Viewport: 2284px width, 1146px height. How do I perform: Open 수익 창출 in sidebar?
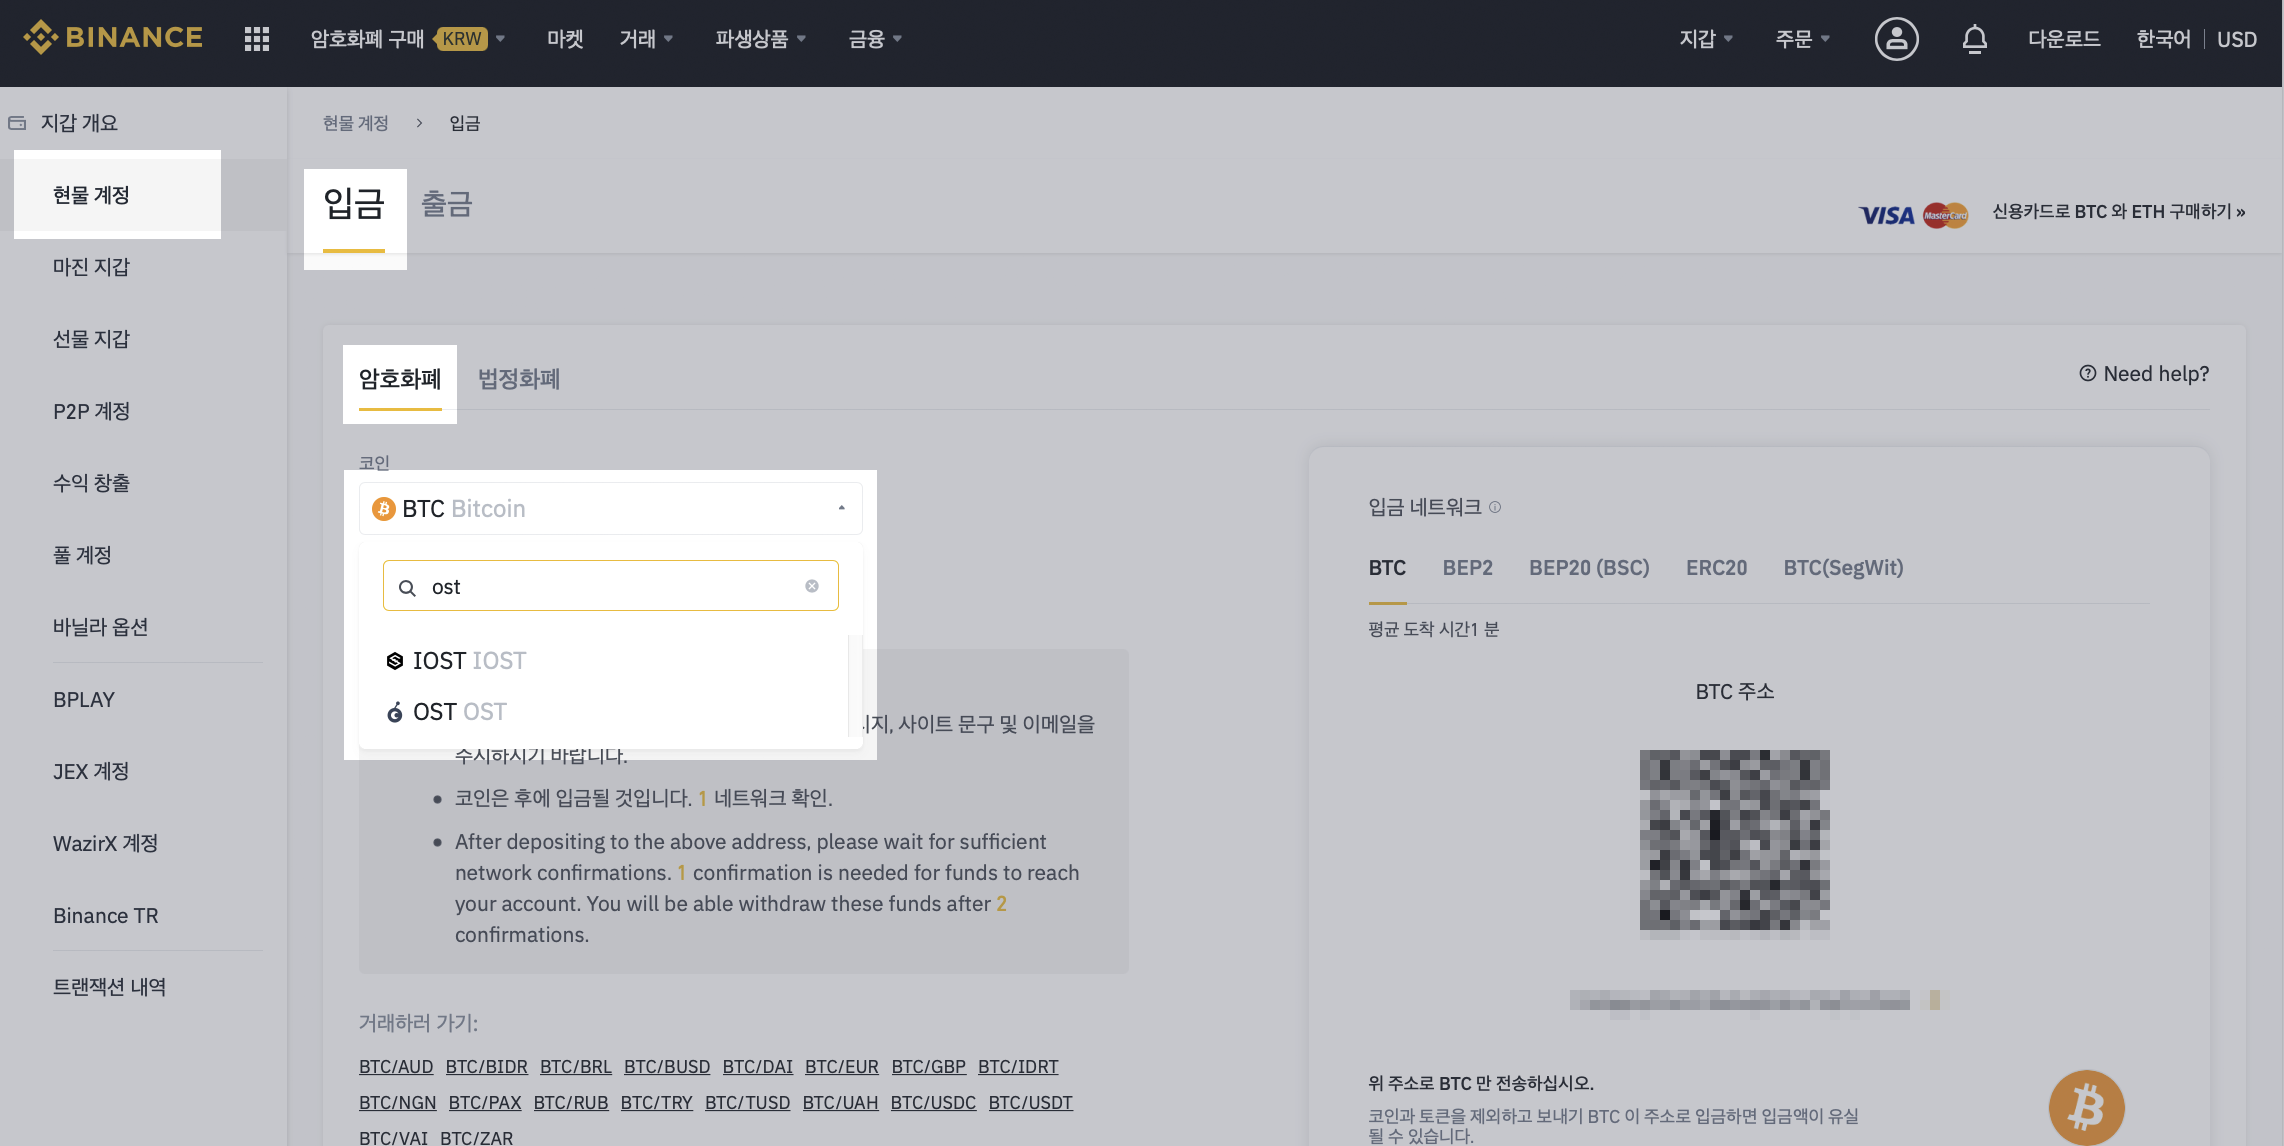[x=91, y=483]
